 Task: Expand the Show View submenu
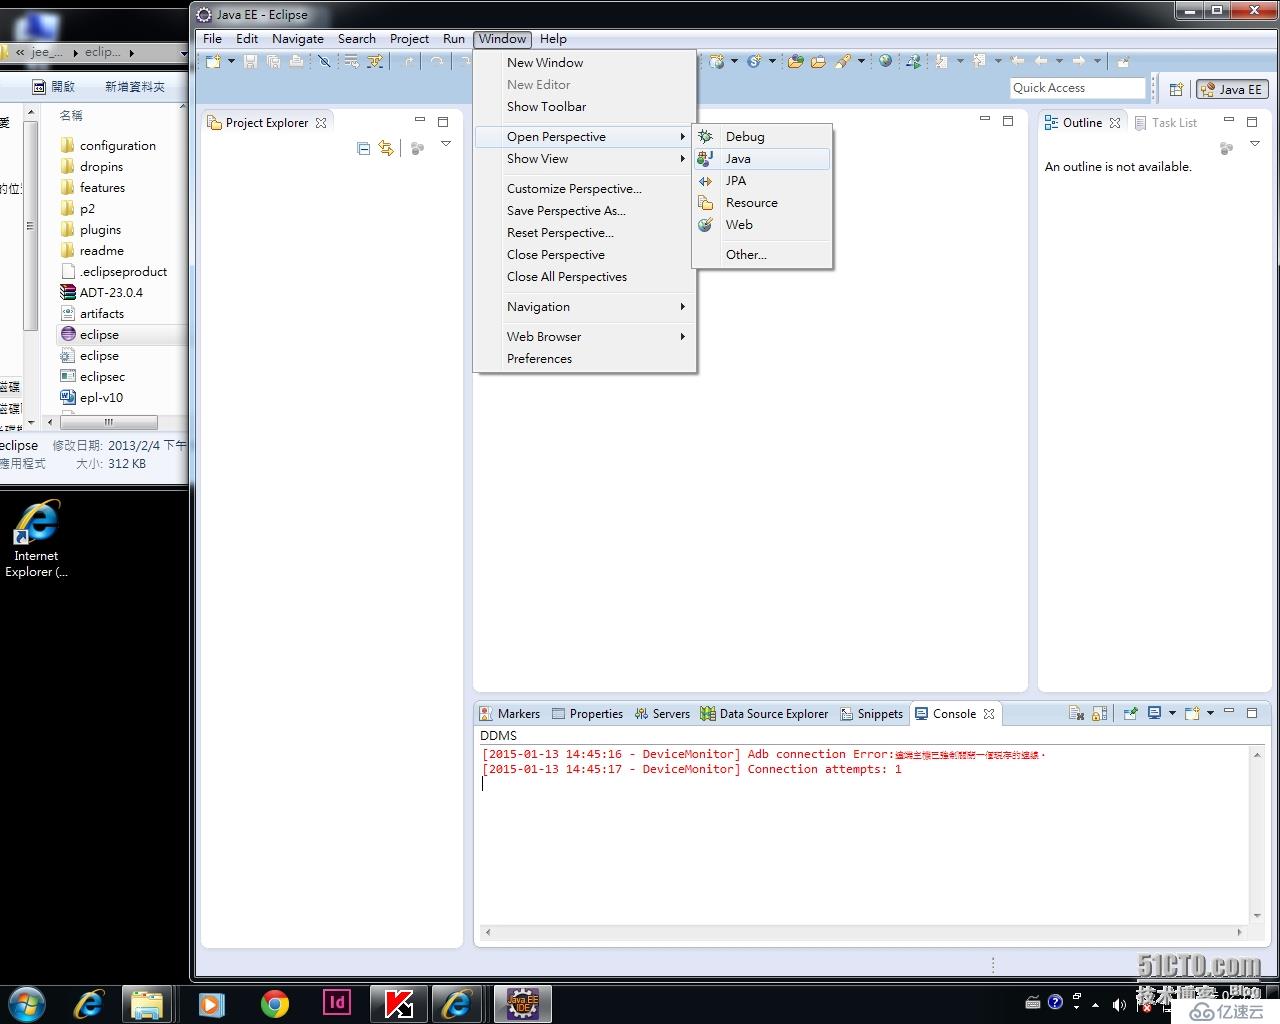[x=584, y=159]
